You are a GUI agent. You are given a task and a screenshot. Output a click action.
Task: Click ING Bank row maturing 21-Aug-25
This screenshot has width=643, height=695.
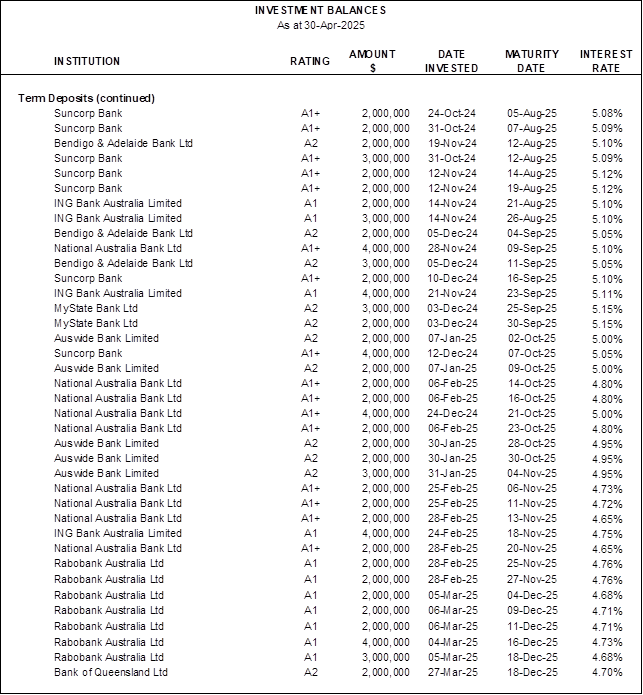[118, 203]
